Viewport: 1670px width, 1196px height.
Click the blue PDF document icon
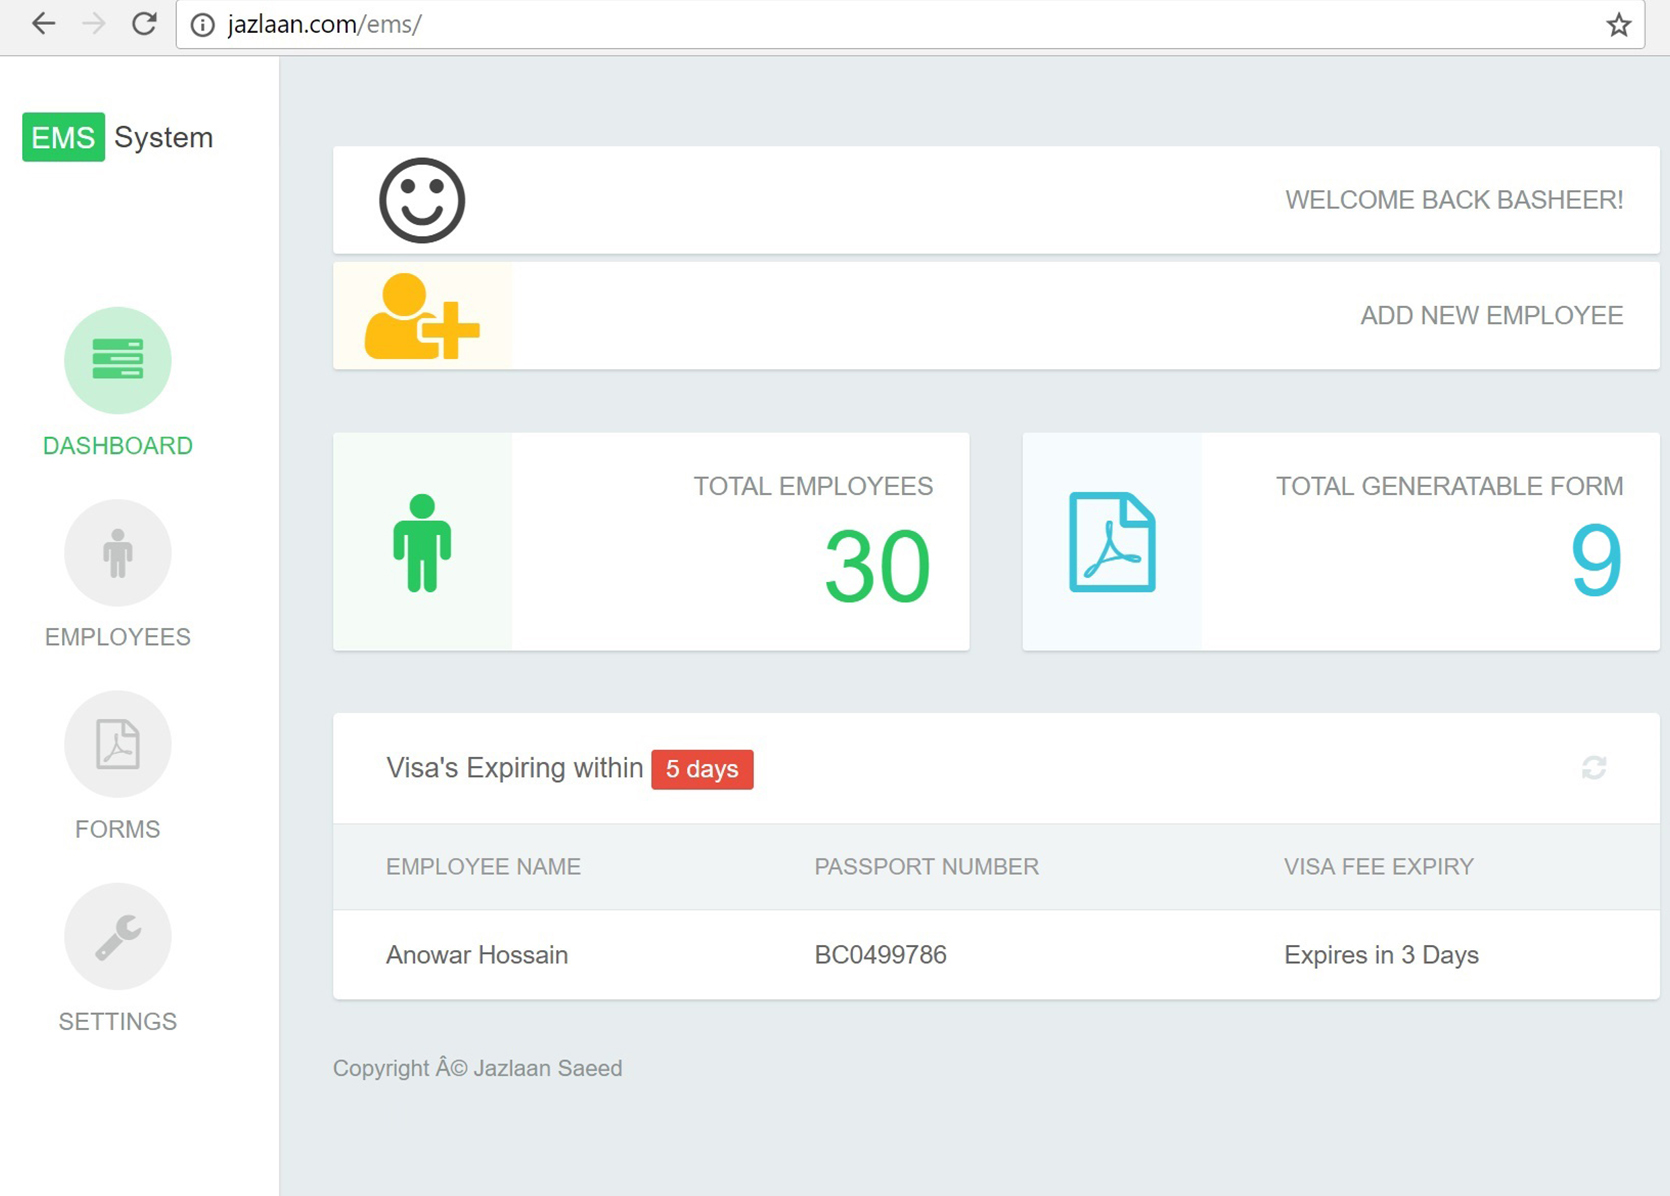click(x=1112, y=542)
